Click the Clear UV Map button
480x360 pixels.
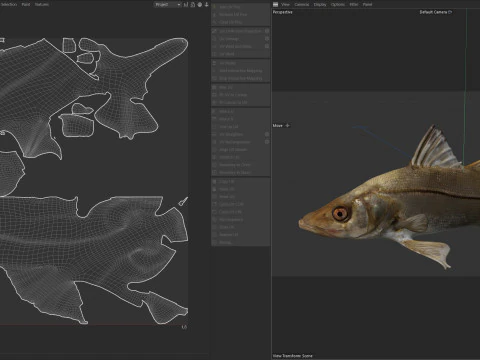coord(240,22)
